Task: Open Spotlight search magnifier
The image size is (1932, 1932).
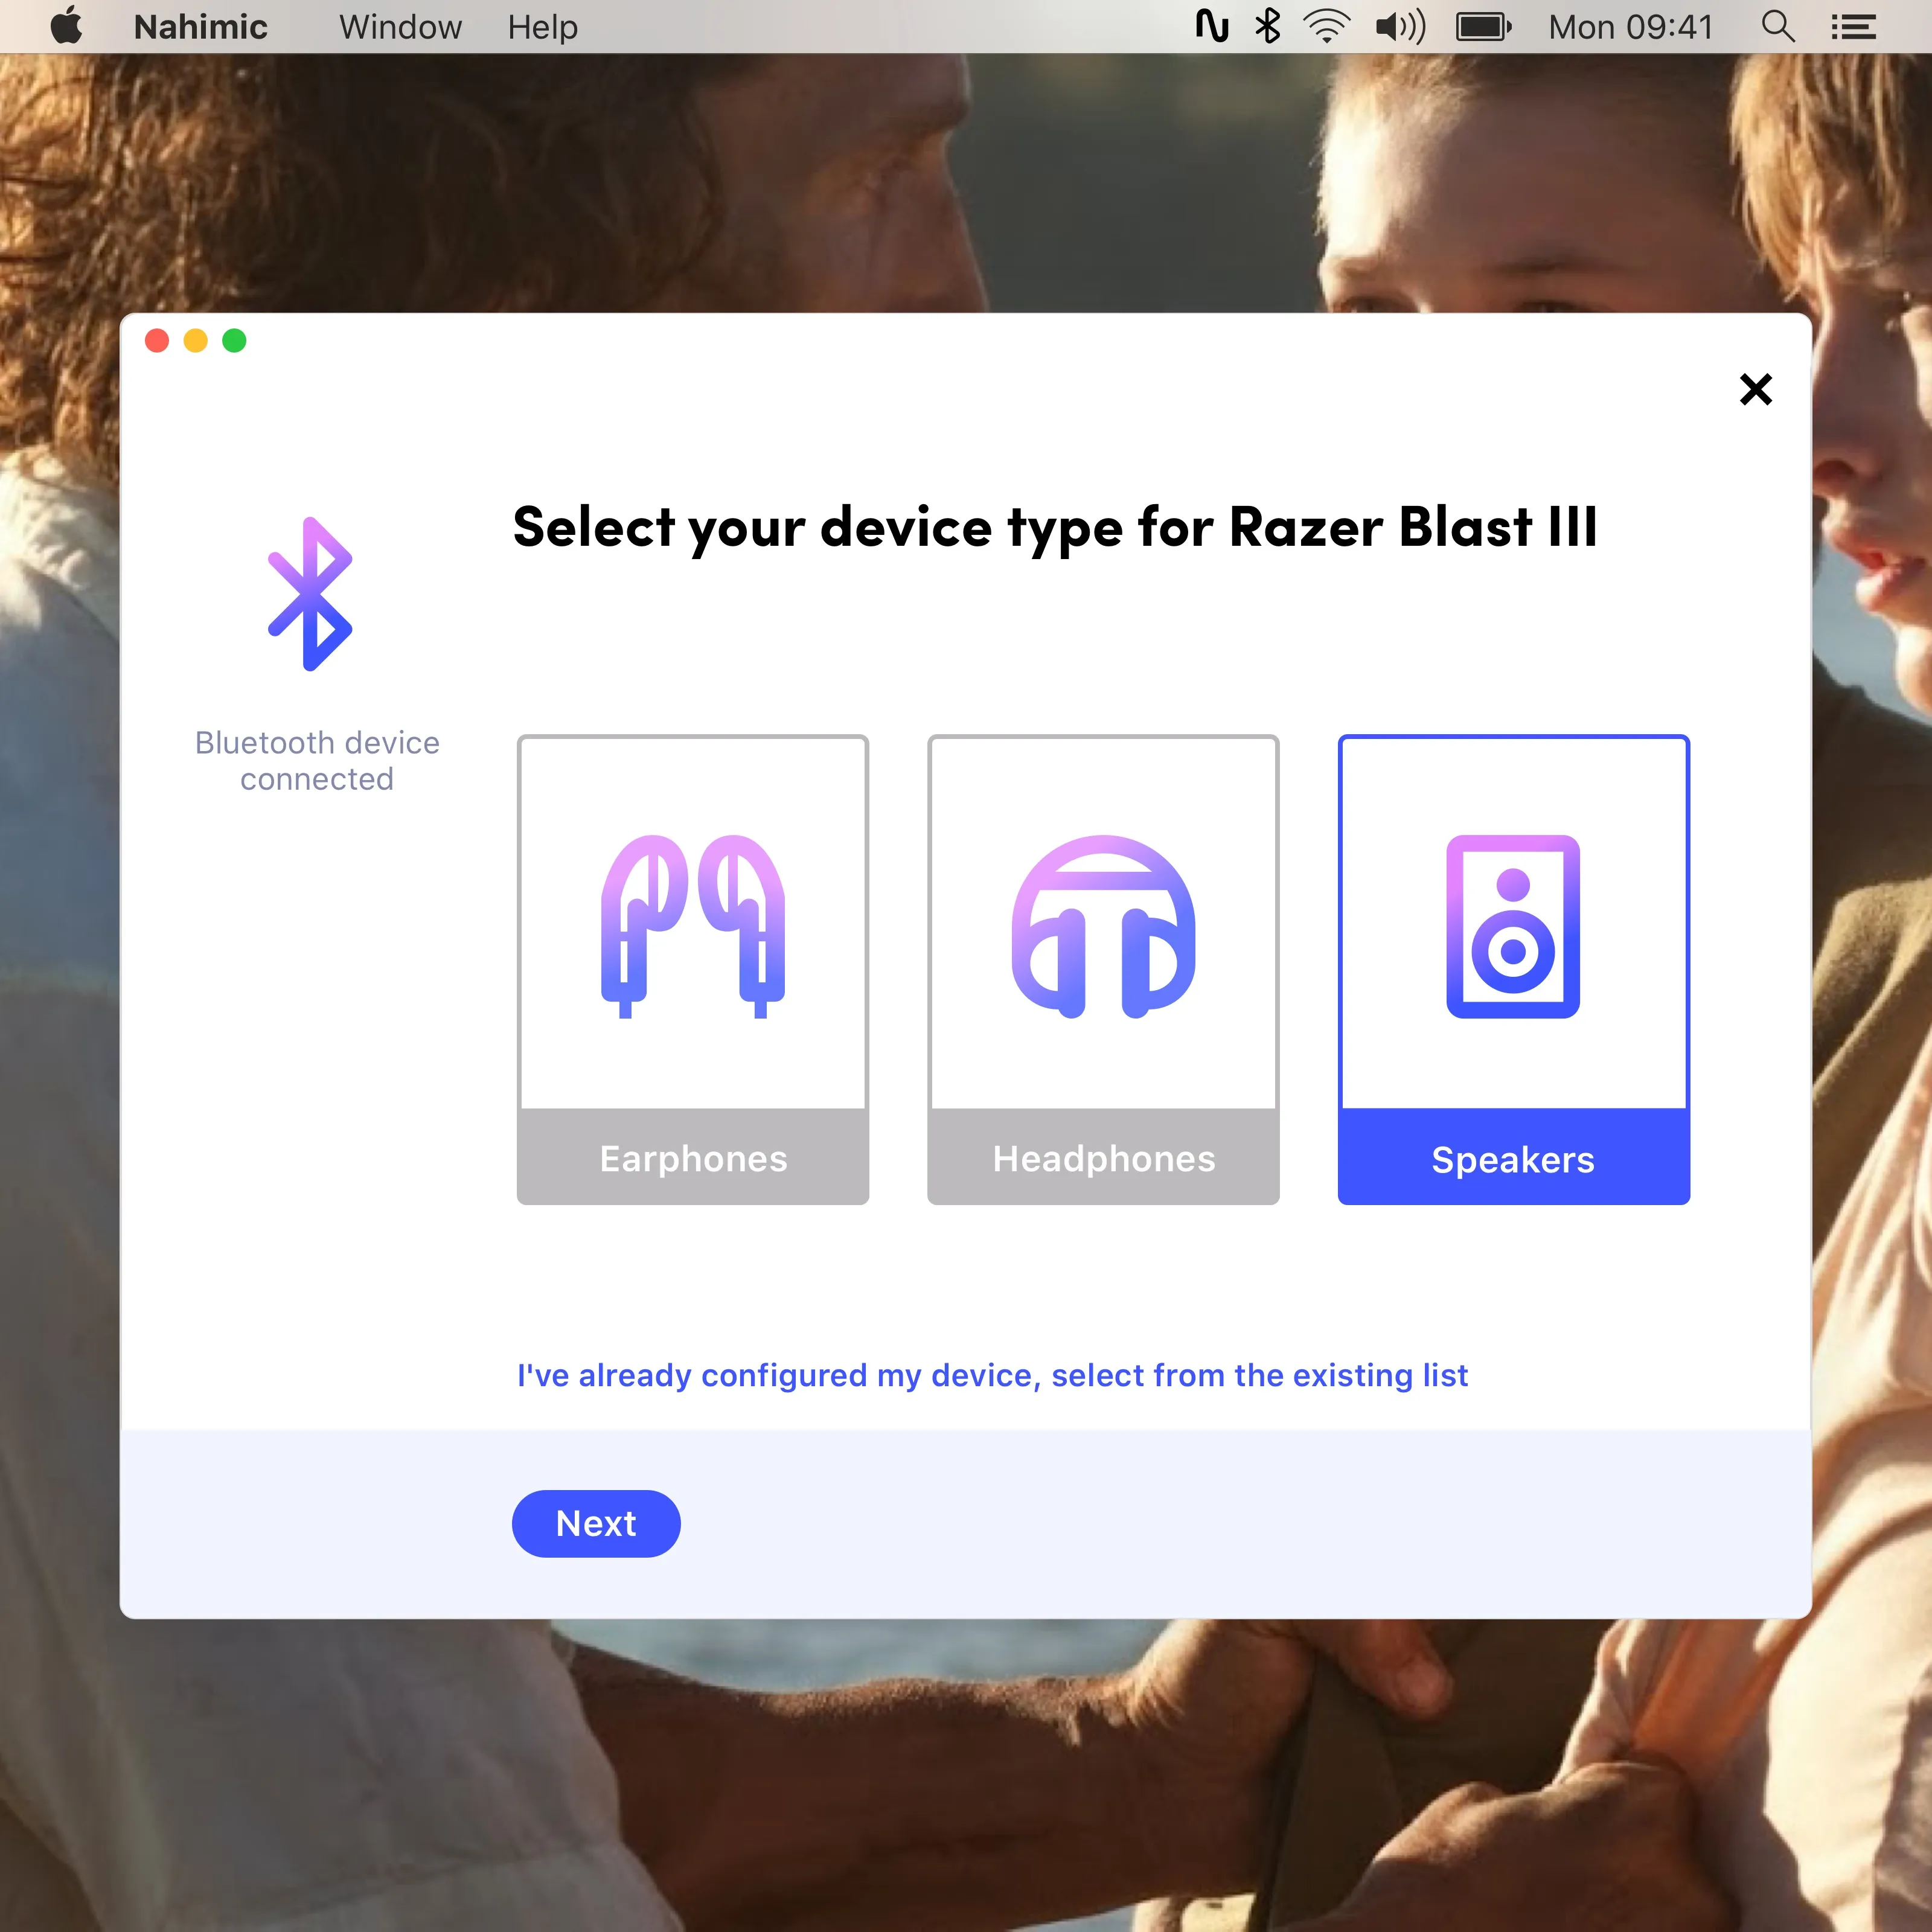Action: click(x=1777, y=26)
